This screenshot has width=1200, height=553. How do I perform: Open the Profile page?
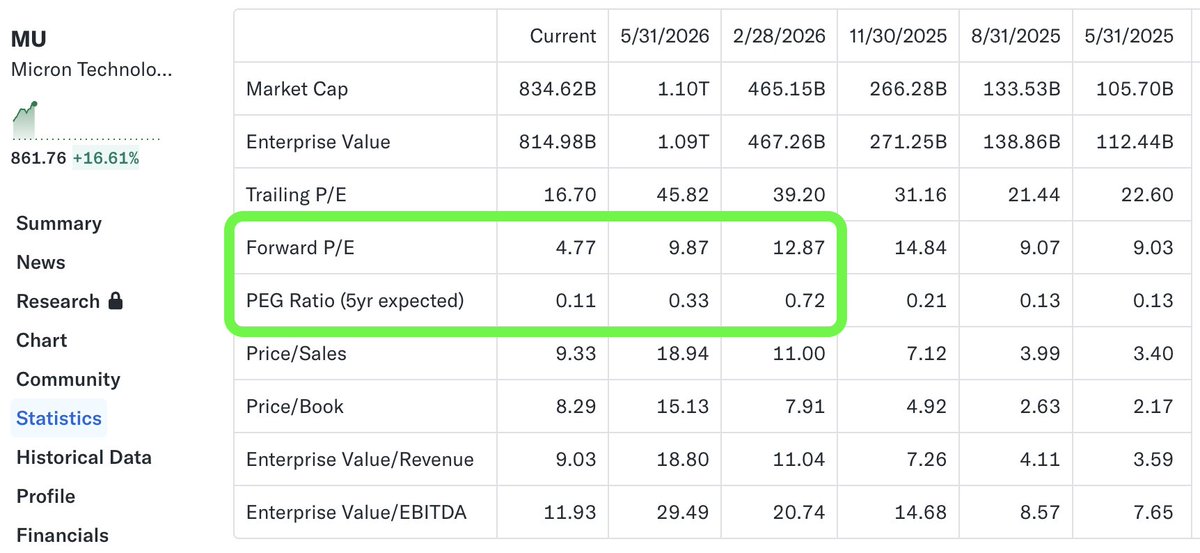tap(46, 496)
